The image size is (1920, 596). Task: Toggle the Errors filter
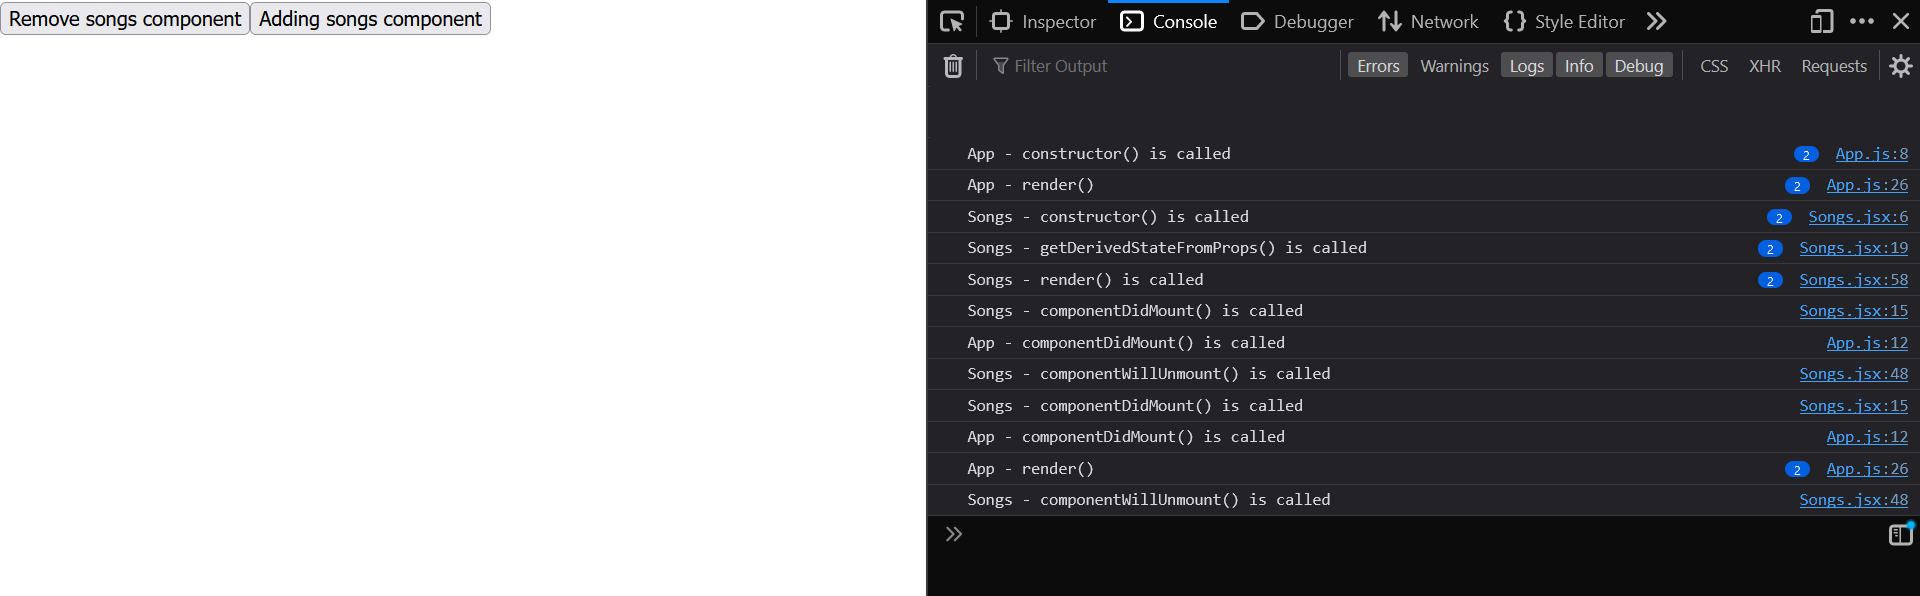(x=1378, y=66)
